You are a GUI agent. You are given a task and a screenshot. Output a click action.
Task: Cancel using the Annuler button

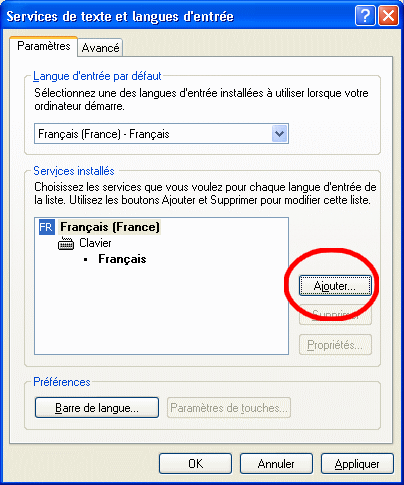point(276,464)
